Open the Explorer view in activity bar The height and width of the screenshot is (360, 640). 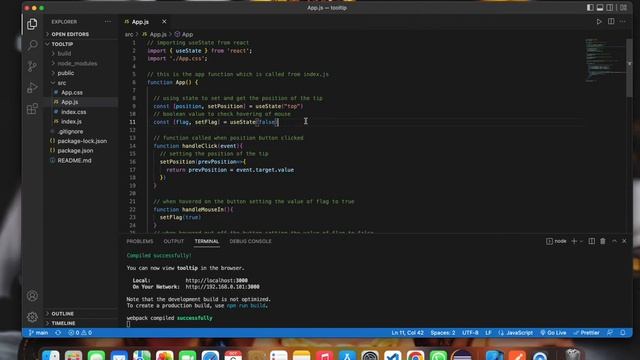(32, 24)
